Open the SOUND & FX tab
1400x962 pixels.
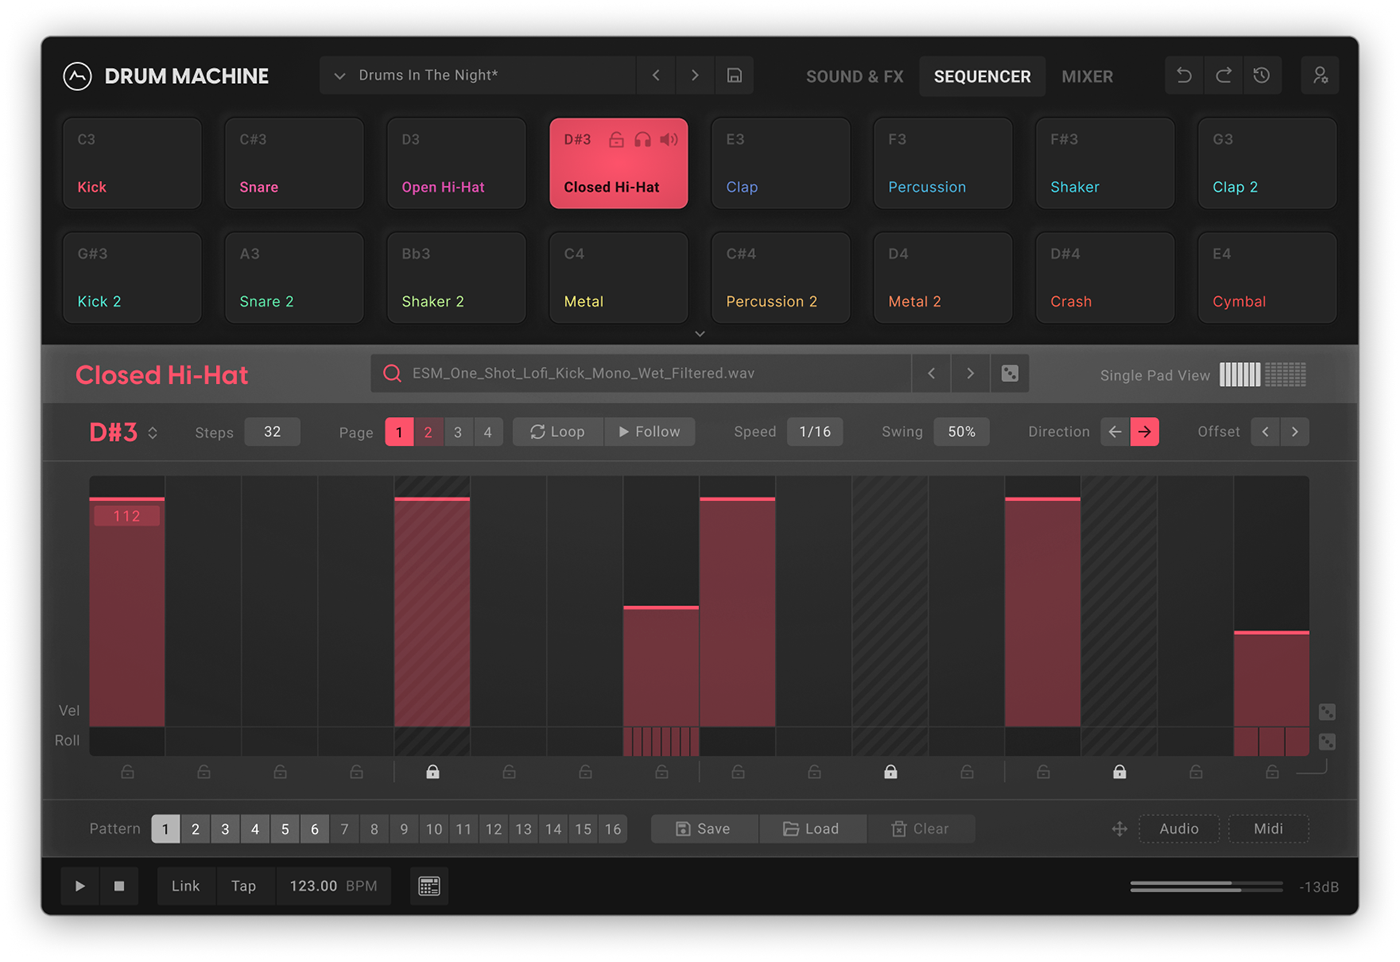click(x=855, y=76)
